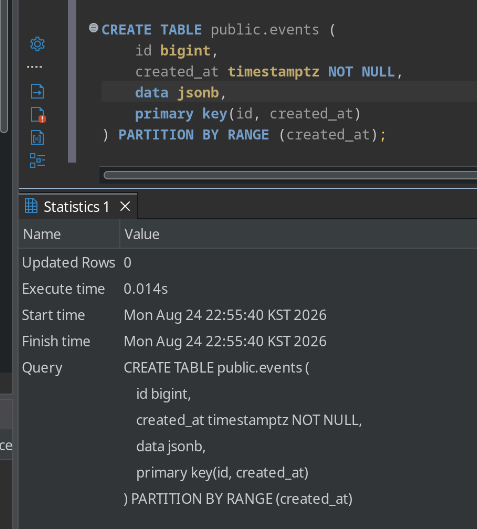The height and width of the screenshot is (529, 477).
Task: Select the Finish time row value
Action: point(225,341)
